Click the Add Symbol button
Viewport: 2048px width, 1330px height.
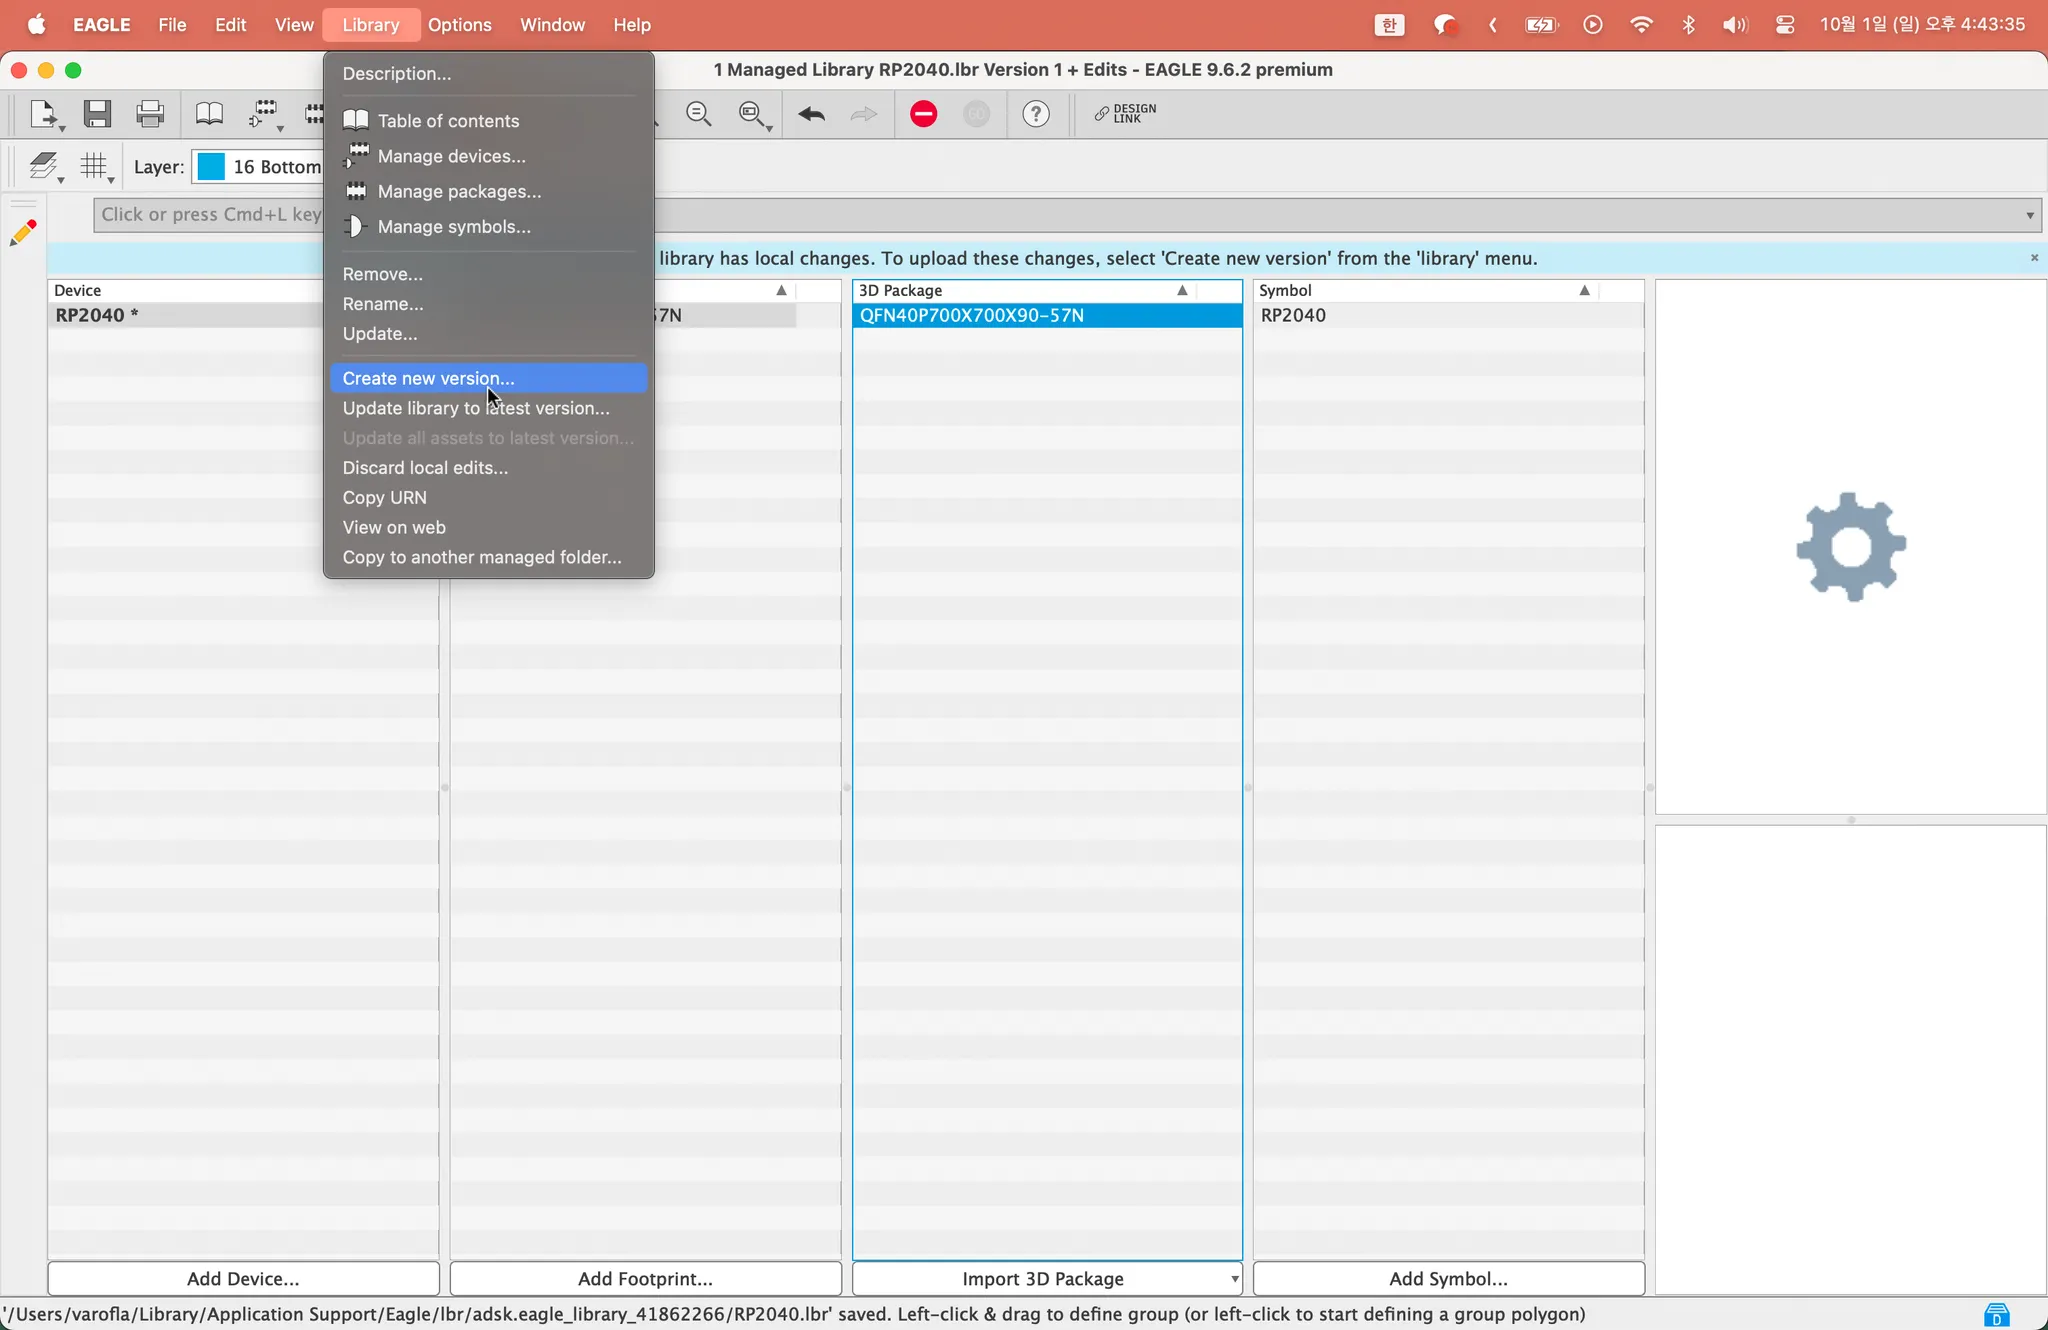tap(1448, 1279)
